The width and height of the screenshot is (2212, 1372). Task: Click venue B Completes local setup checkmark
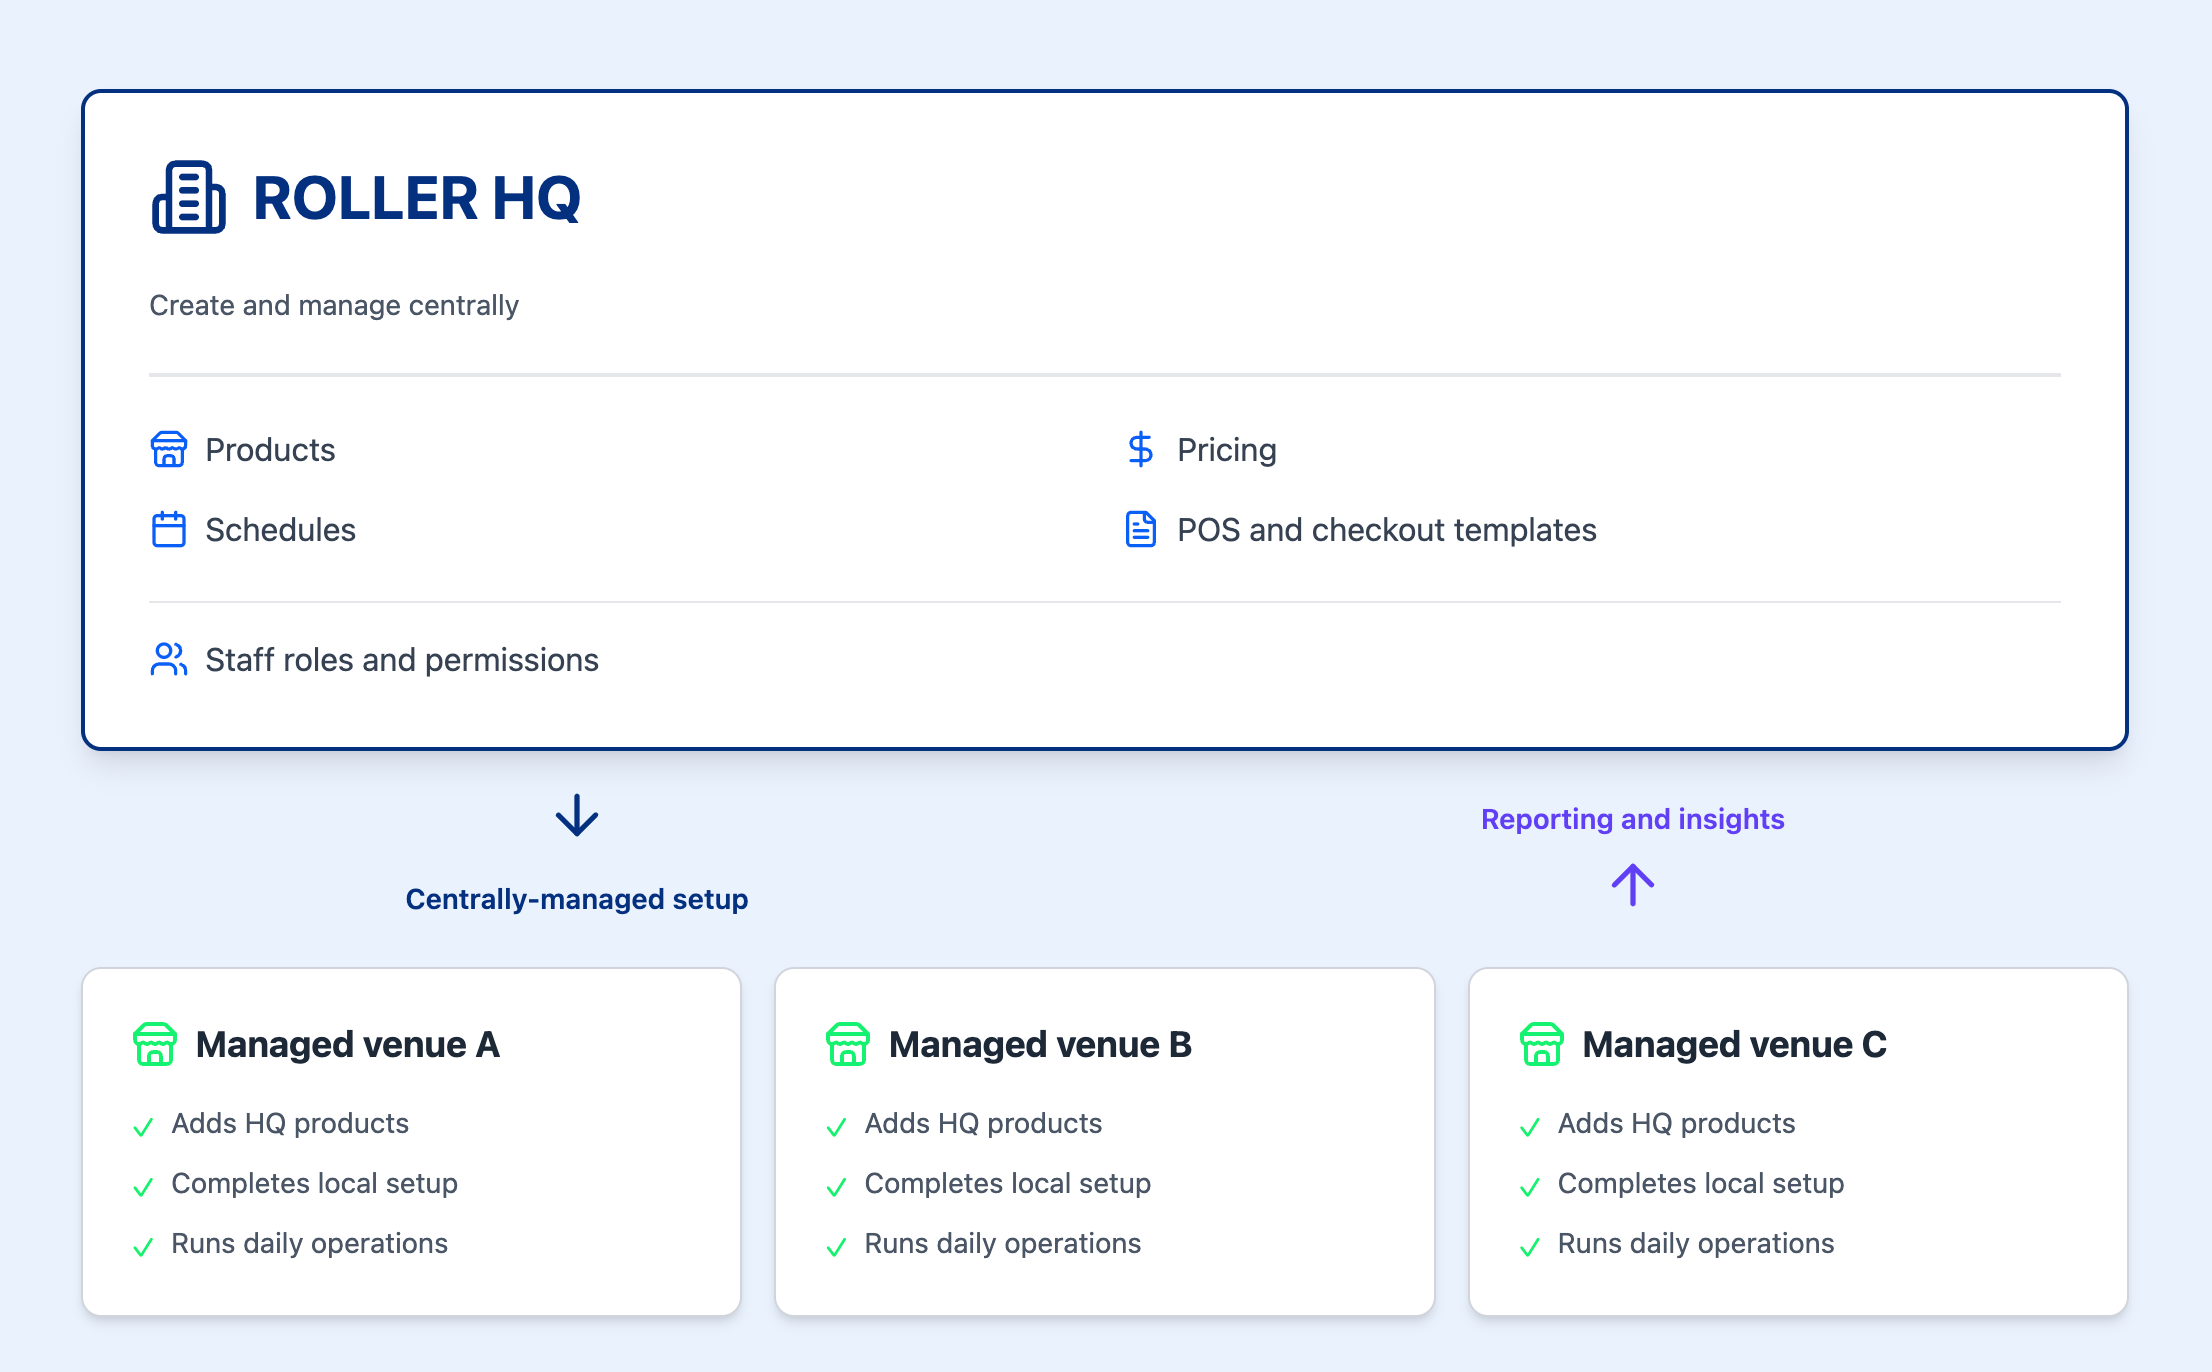pyautogui.click(x=836, y=1187)
